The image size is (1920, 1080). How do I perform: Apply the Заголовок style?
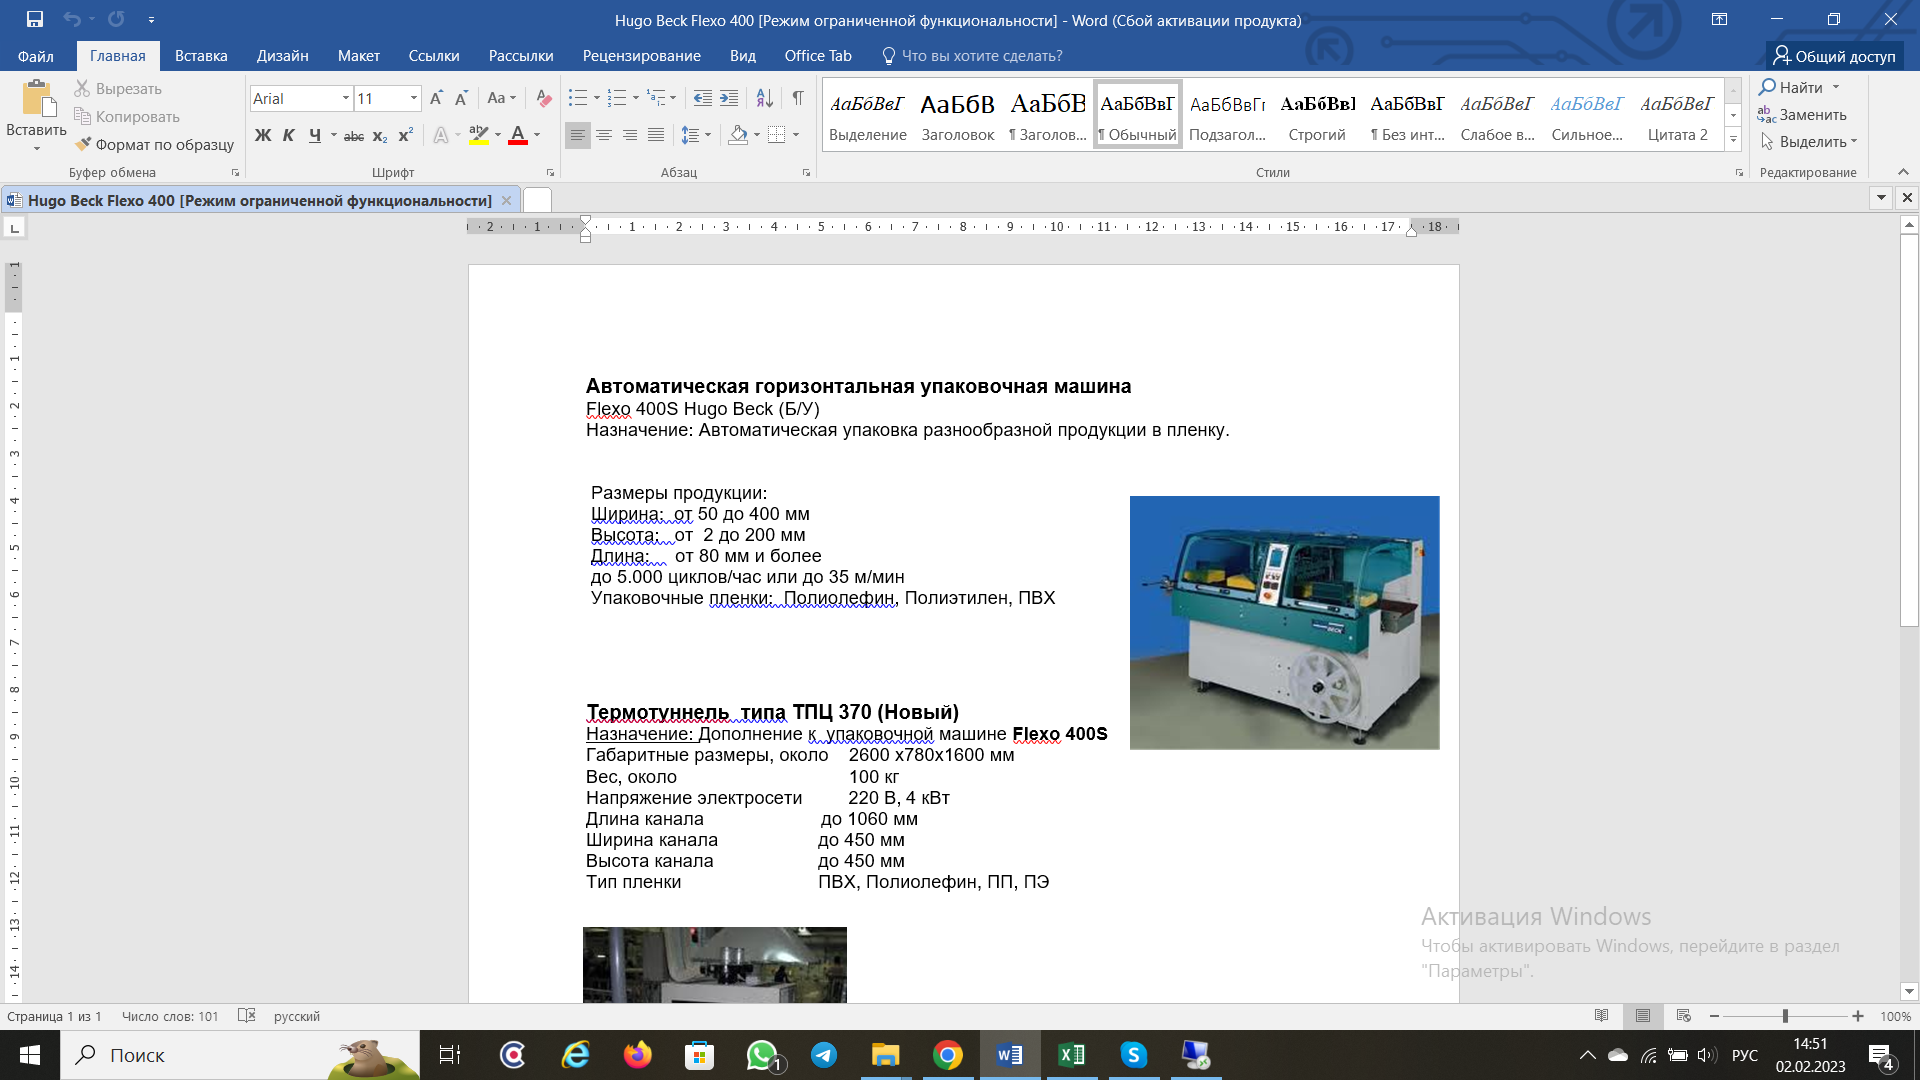click(957, 115)
